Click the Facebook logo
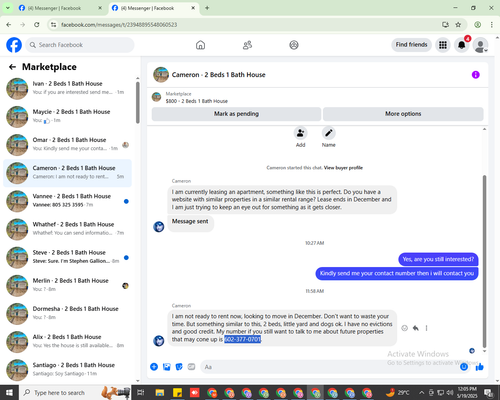Screen dimensions: 500x400 [14, 45]
